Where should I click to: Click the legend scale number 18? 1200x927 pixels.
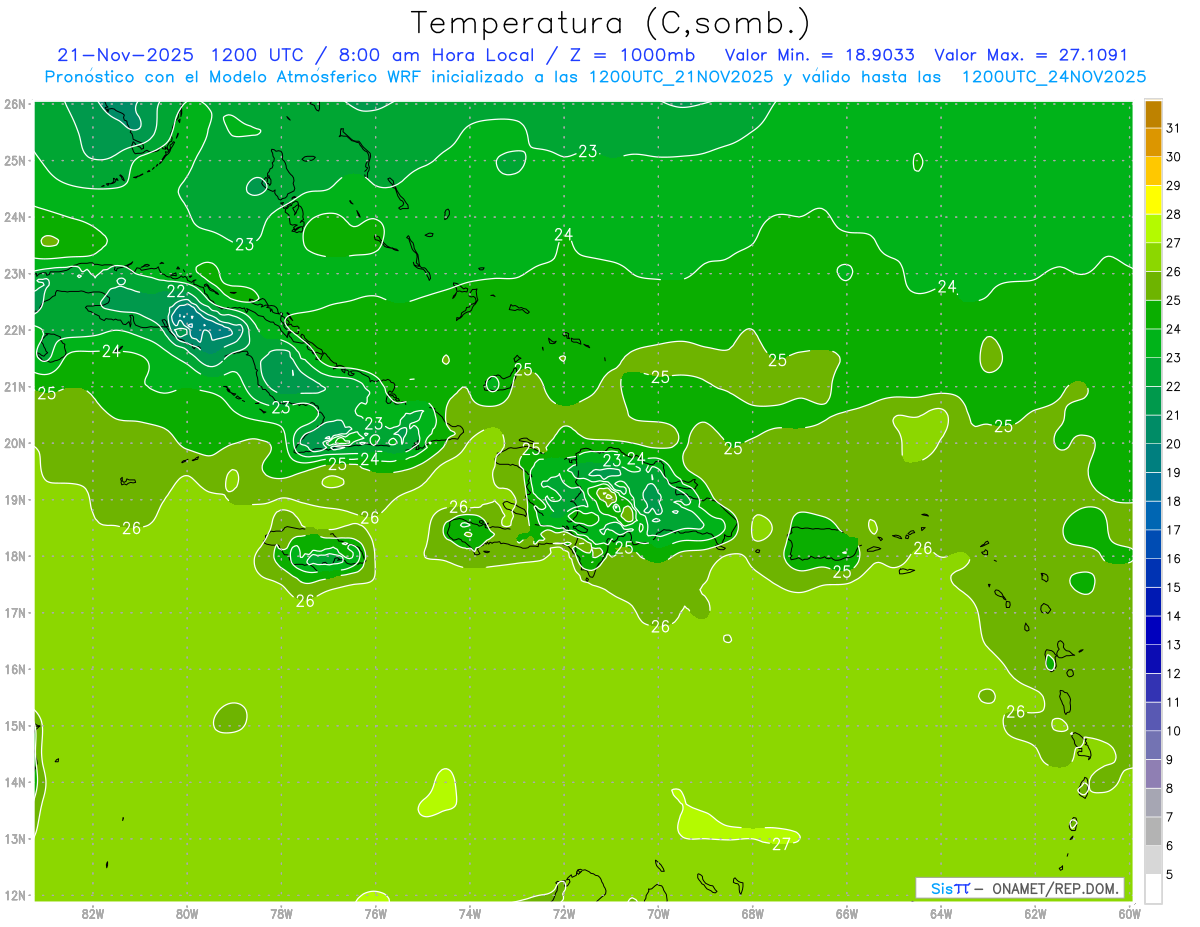point(1173,501)
